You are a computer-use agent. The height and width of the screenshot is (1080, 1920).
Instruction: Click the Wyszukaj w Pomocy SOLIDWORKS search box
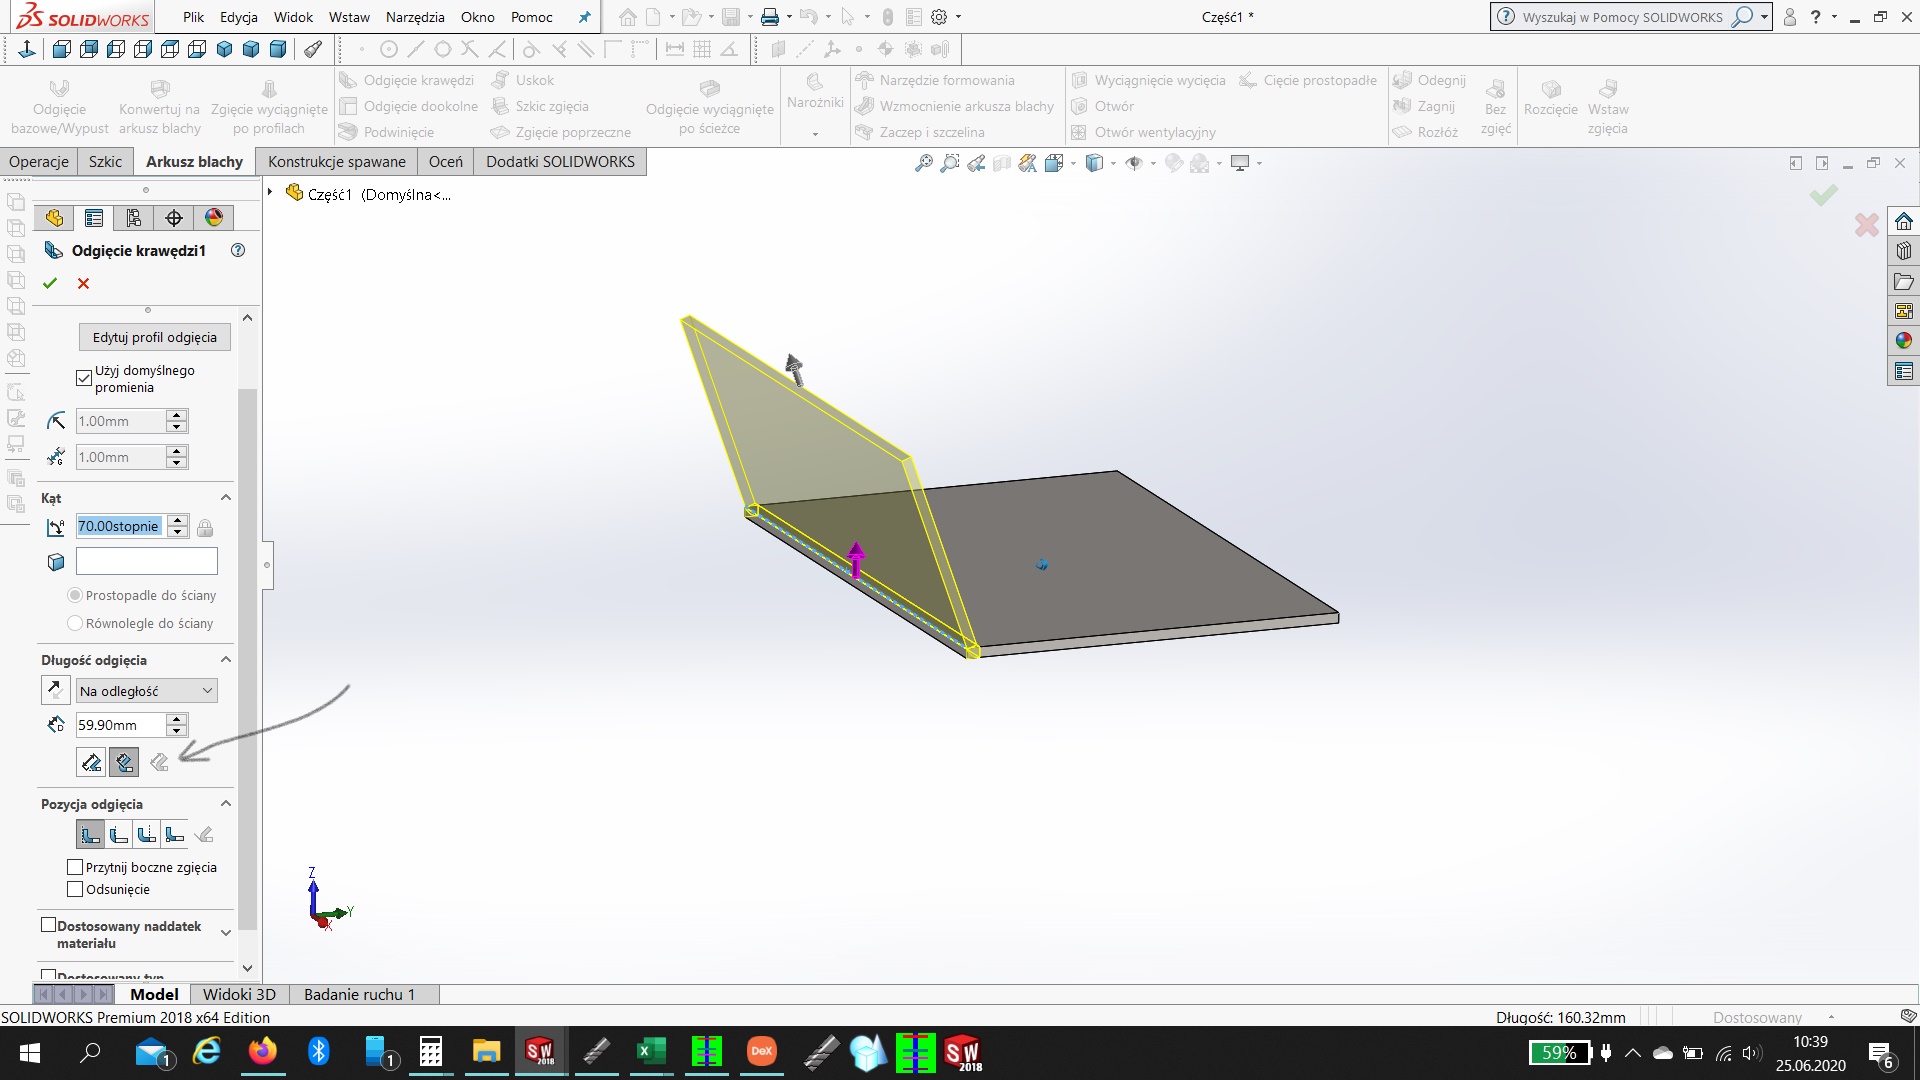pos(1623,17)
